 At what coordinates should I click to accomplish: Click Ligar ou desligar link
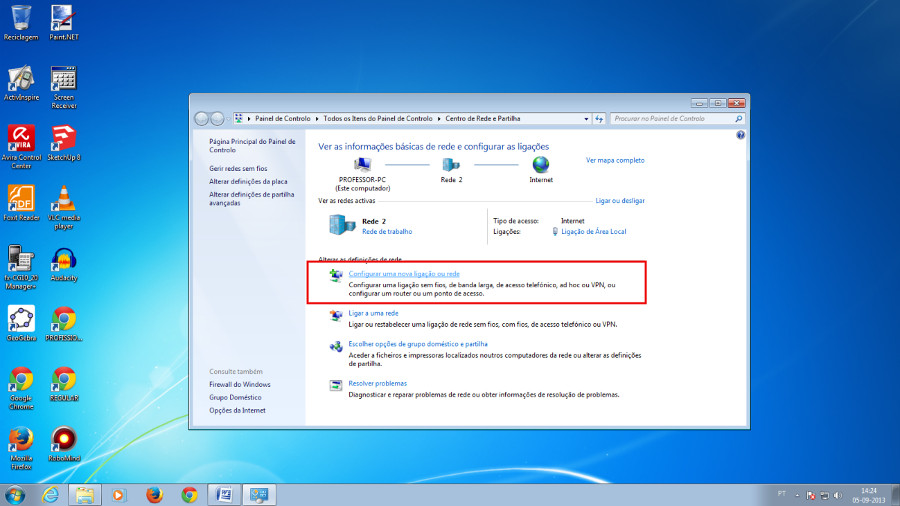coord(620,201)
